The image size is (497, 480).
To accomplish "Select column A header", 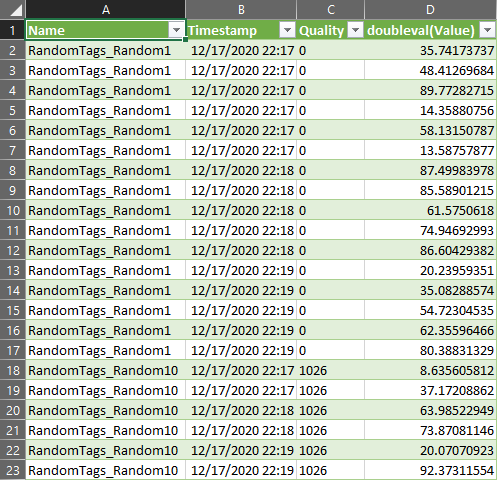I will coord(105,9).
